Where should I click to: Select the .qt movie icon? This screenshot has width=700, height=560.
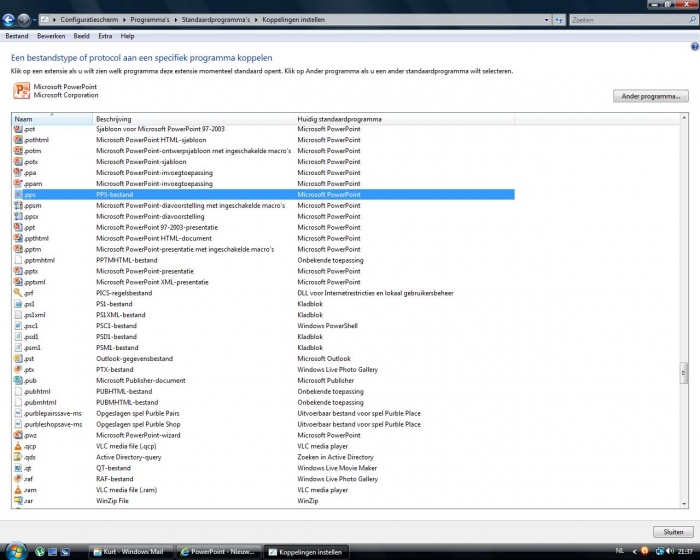18,468
